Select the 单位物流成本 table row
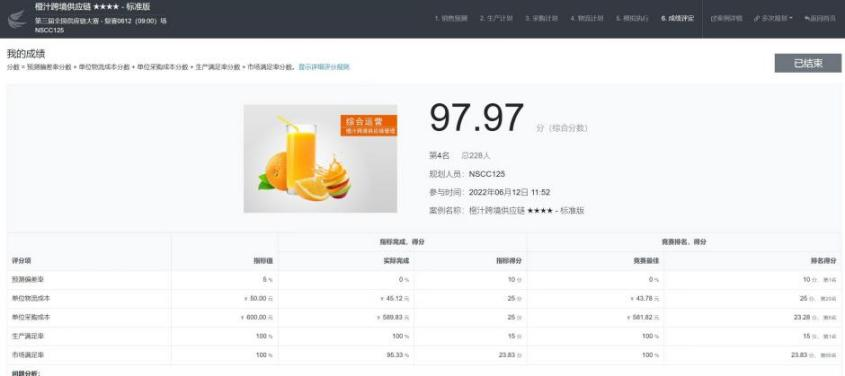 click(424, 298)
